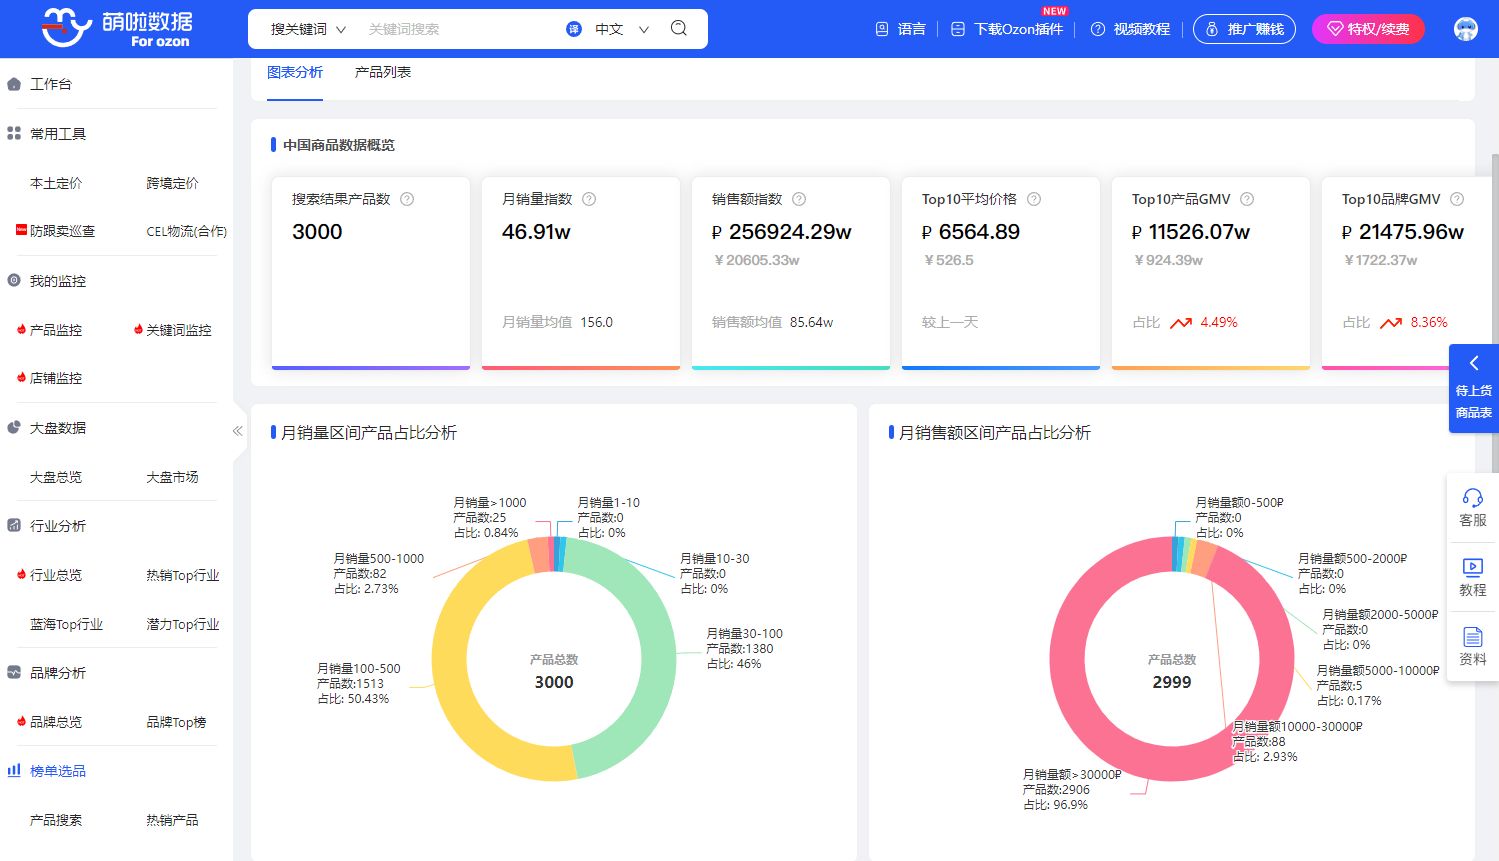Click the 我的监控 section icon
This screenshot has width=1499, height=861.
click(x=14, y=280)
